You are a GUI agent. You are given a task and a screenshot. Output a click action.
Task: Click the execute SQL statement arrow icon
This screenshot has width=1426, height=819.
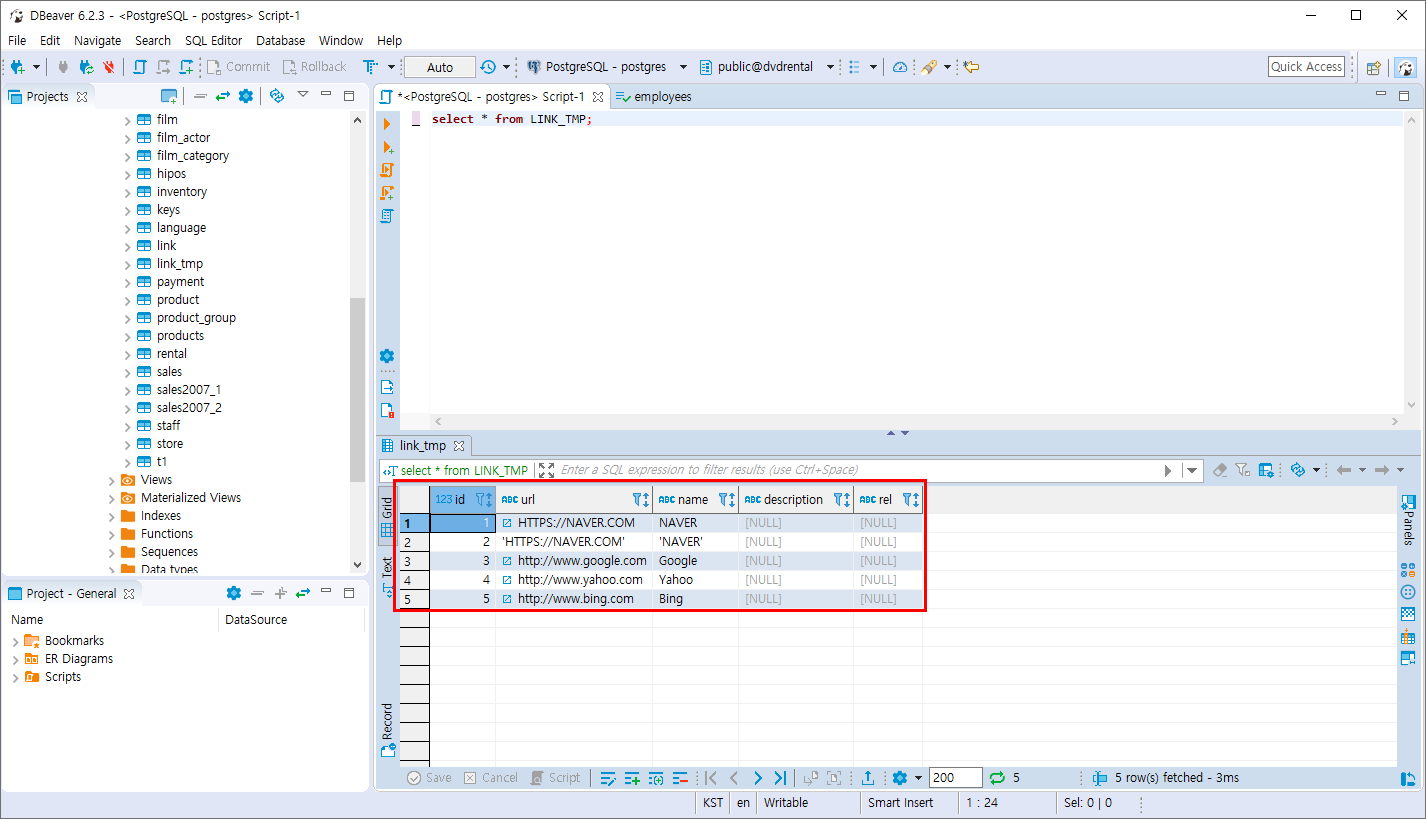[387, 123]
